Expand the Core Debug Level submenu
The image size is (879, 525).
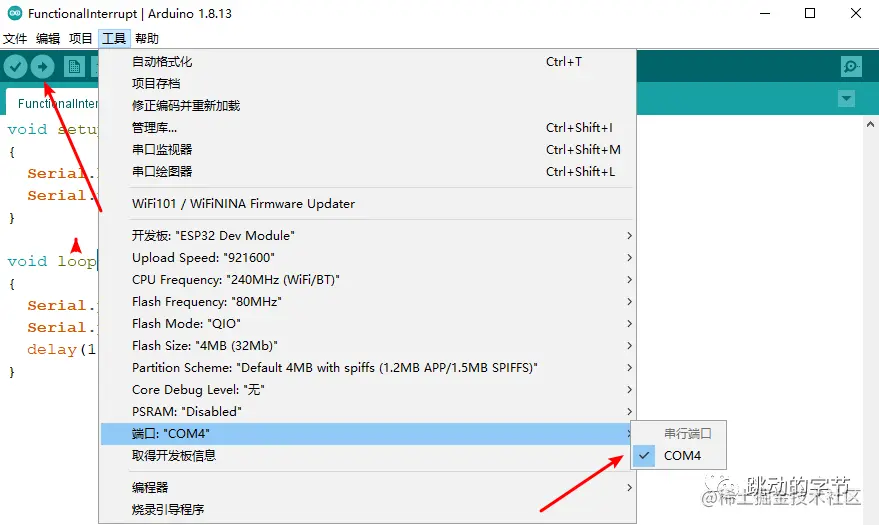(x=368, y=389)
